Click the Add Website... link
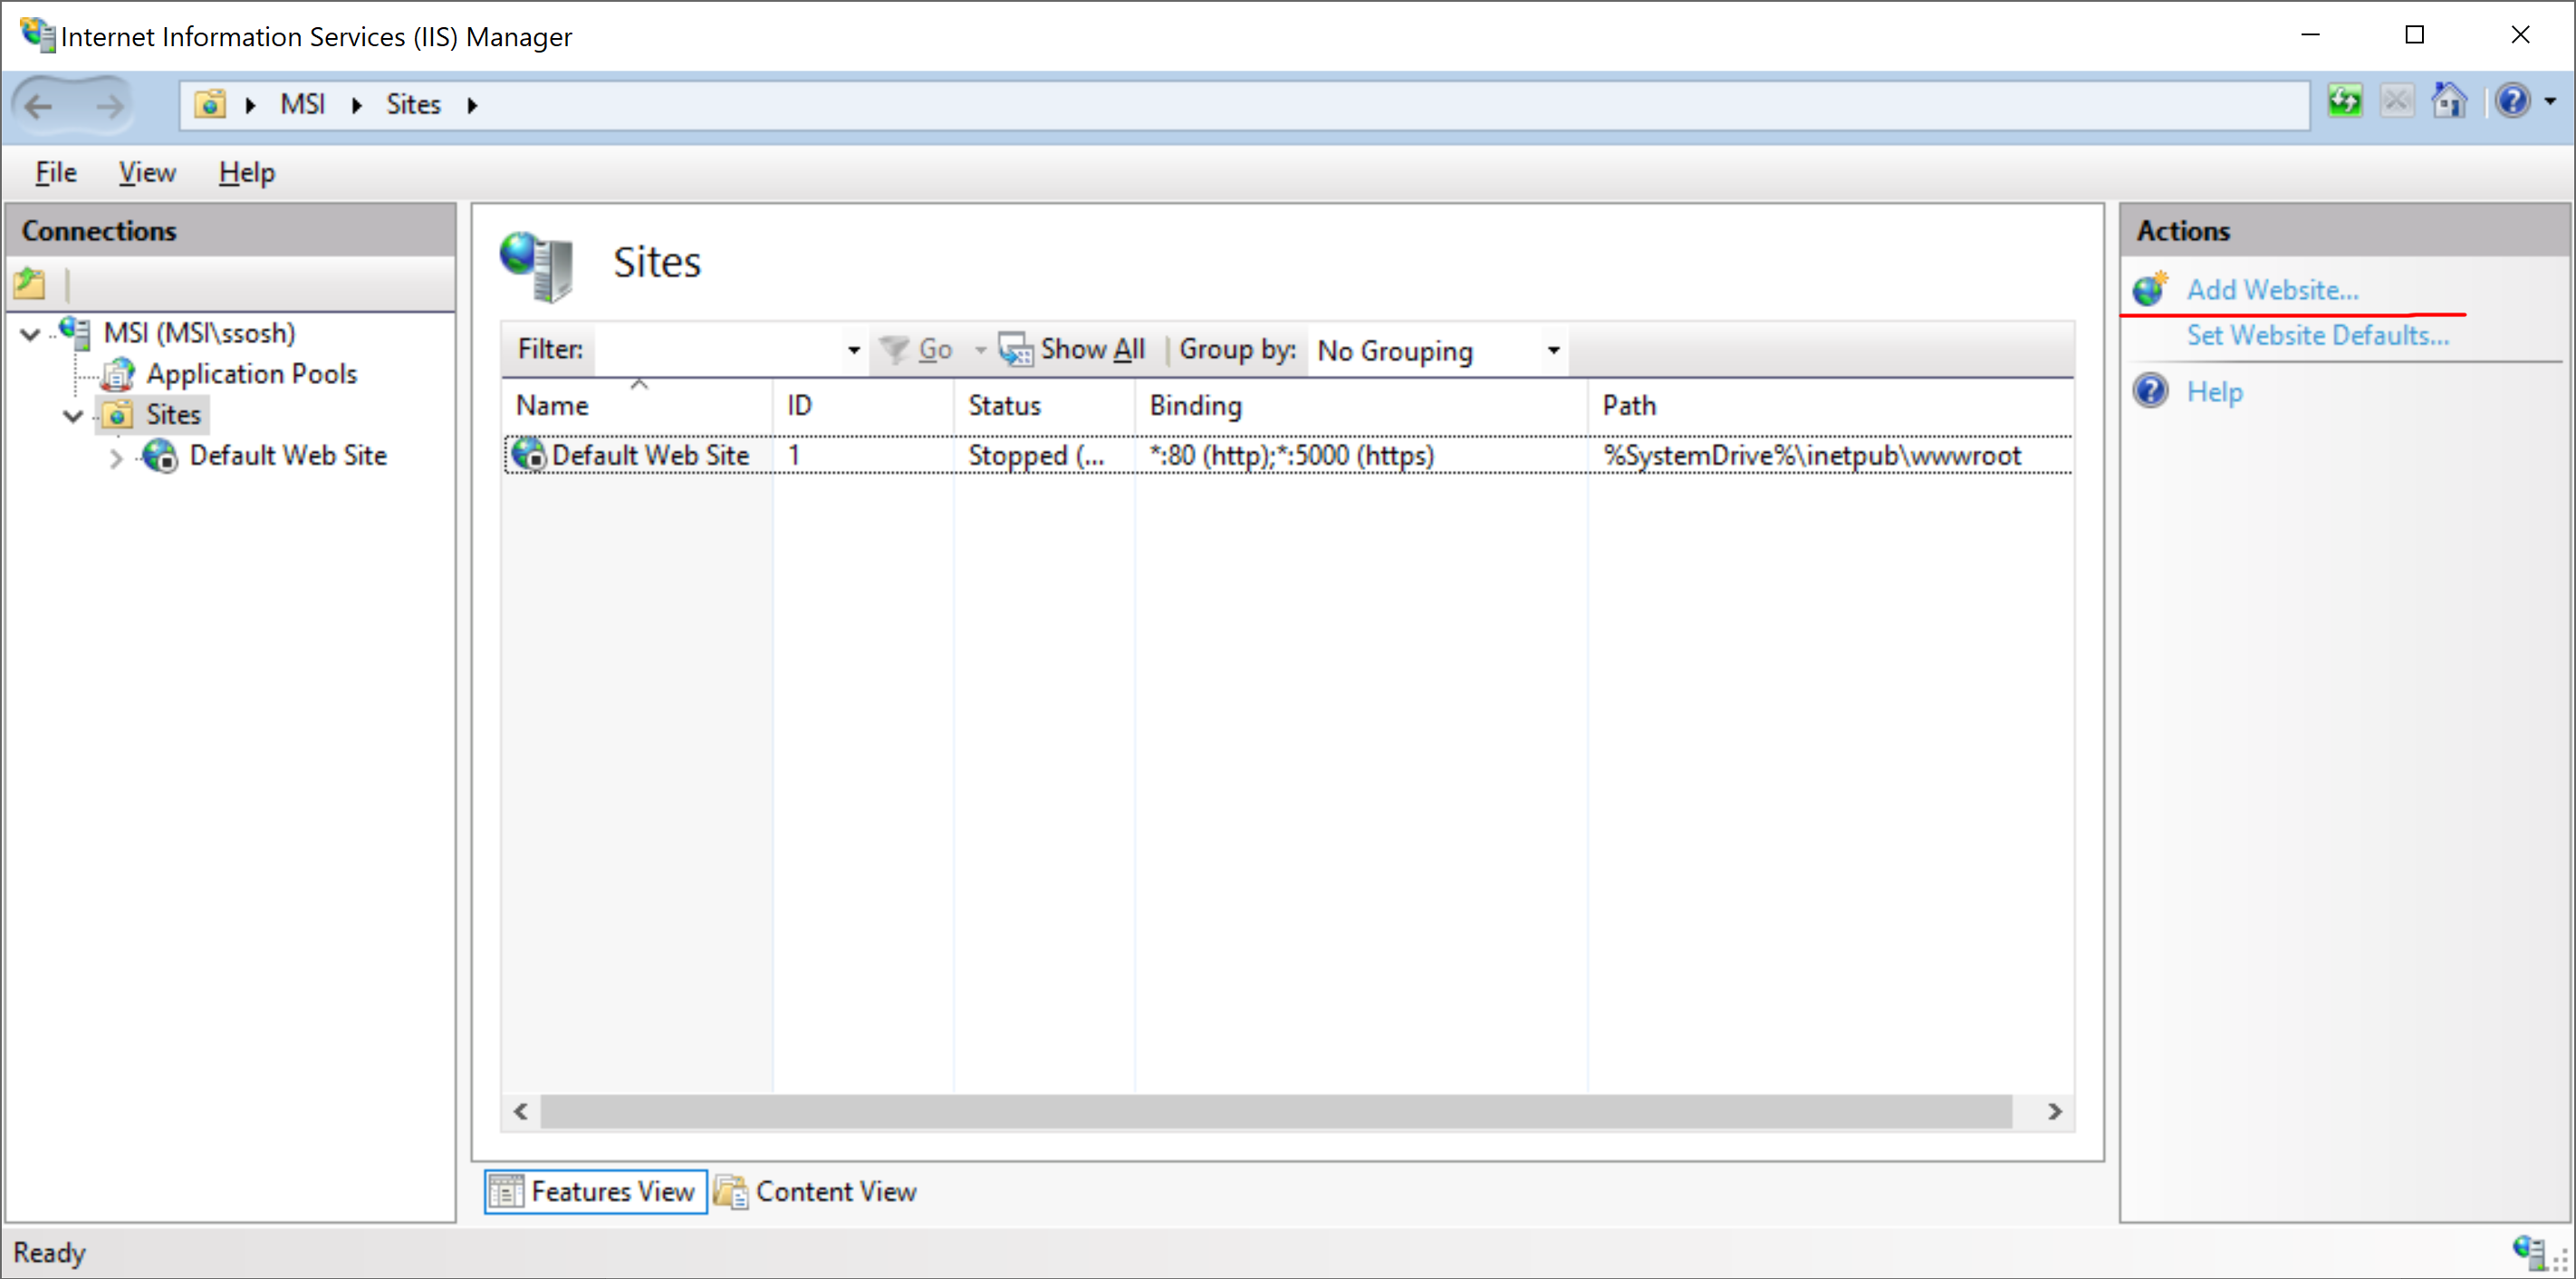Image resolution: width=2576 pixels, height=1279 pixels. 2272,290
